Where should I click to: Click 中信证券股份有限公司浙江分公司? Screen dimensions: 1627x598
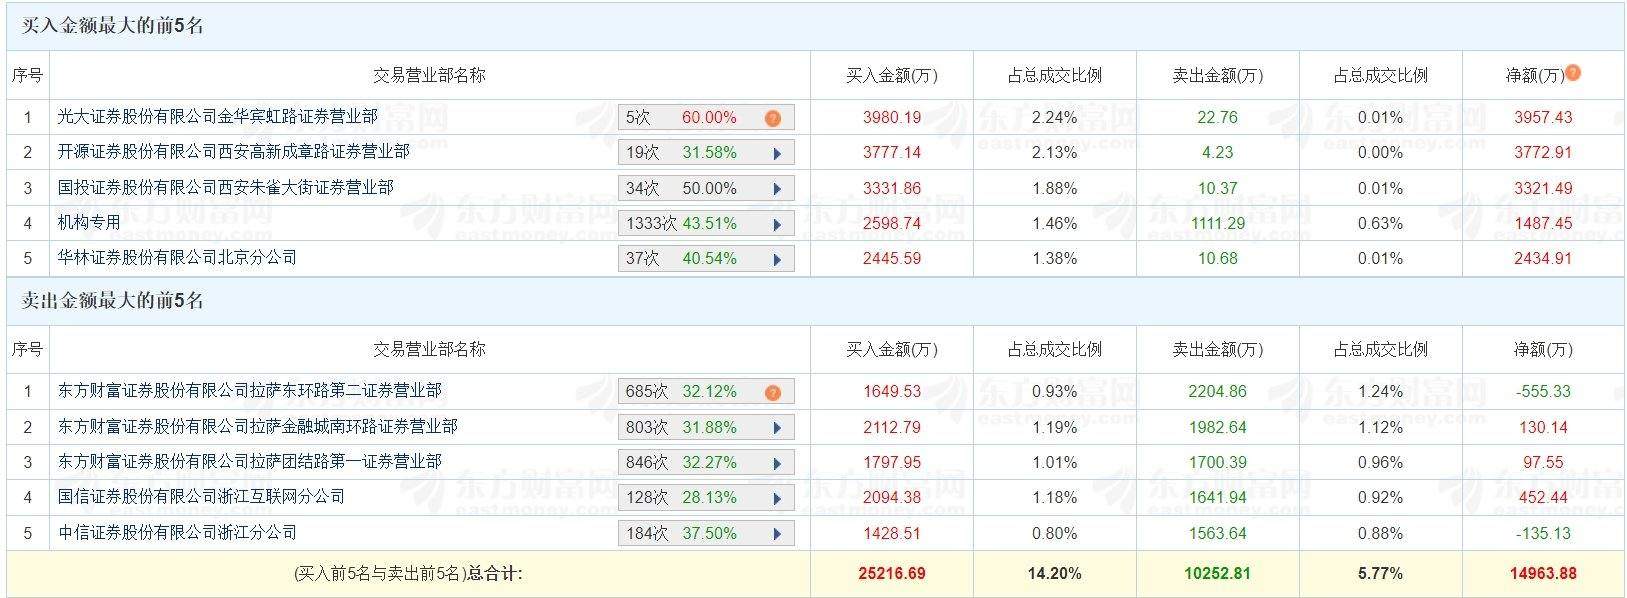click(x=177, y=533)
